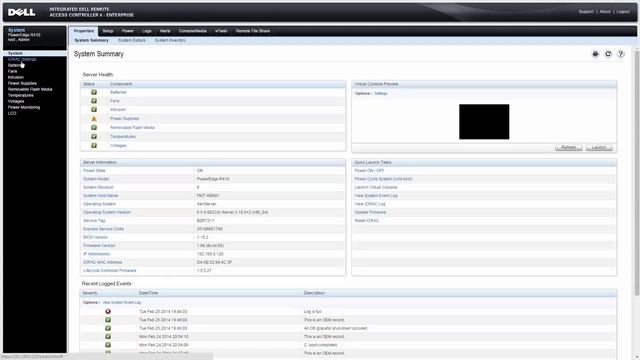Open iDRAC Settings in the sidebar
This screenshot has width=640, height=360.
(x=22, y=59)
